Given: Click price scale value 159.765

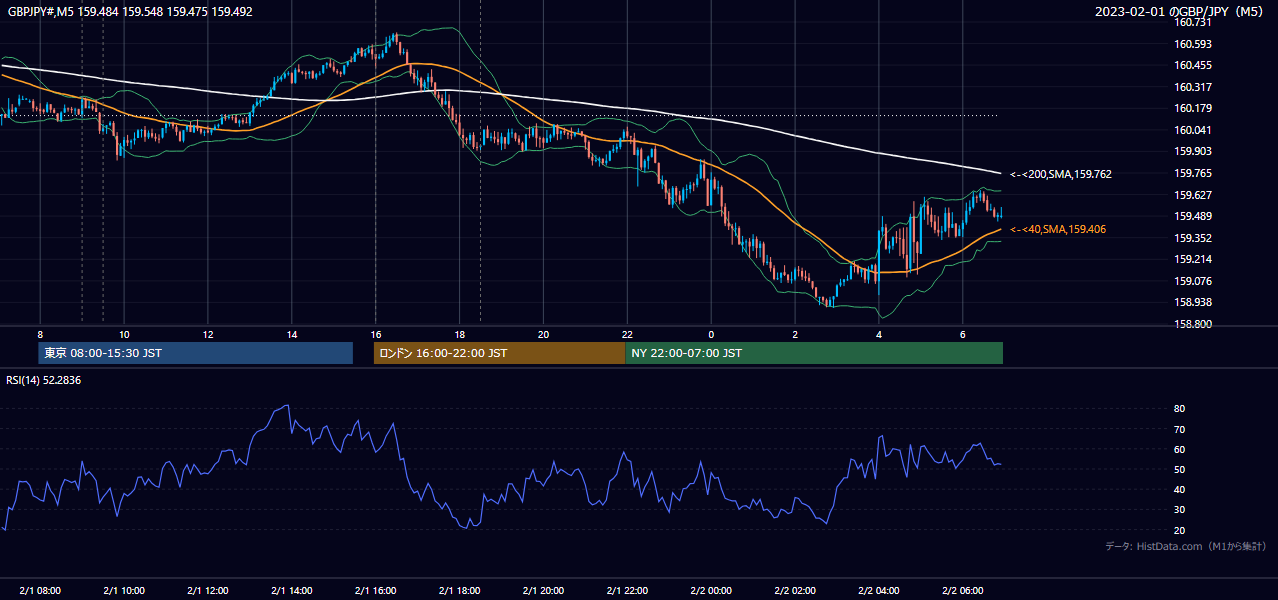Looking at the screenshot, I should click(1193, 173).
